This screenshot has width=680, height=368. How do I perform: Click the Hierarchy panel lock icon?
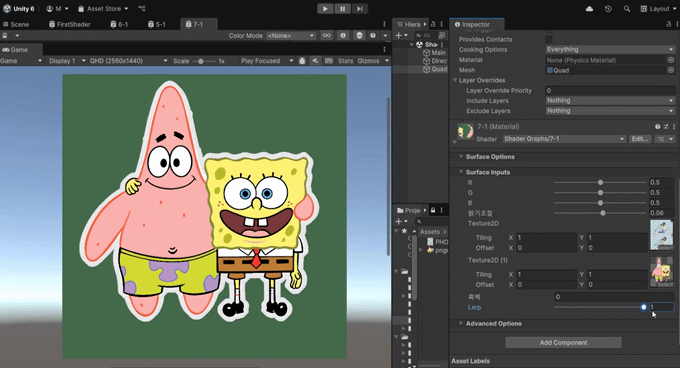(433, 24)
